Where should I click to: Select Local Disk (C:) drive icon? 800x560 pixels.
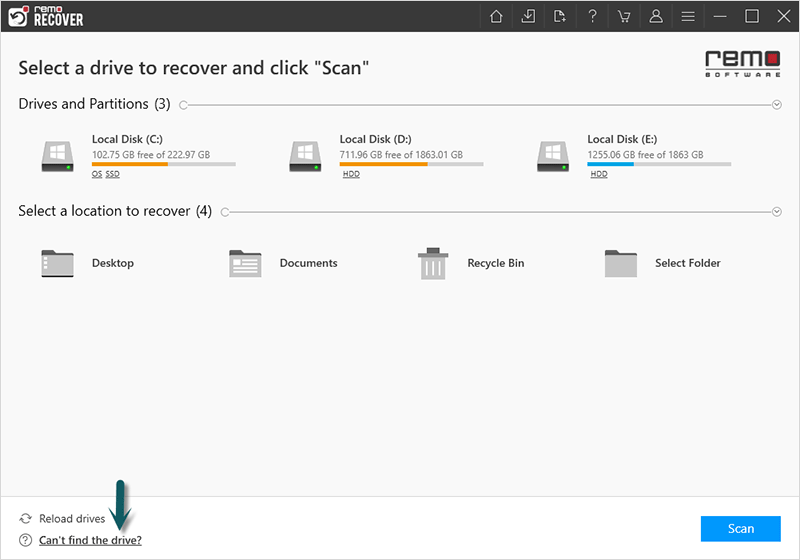point(57,157)
